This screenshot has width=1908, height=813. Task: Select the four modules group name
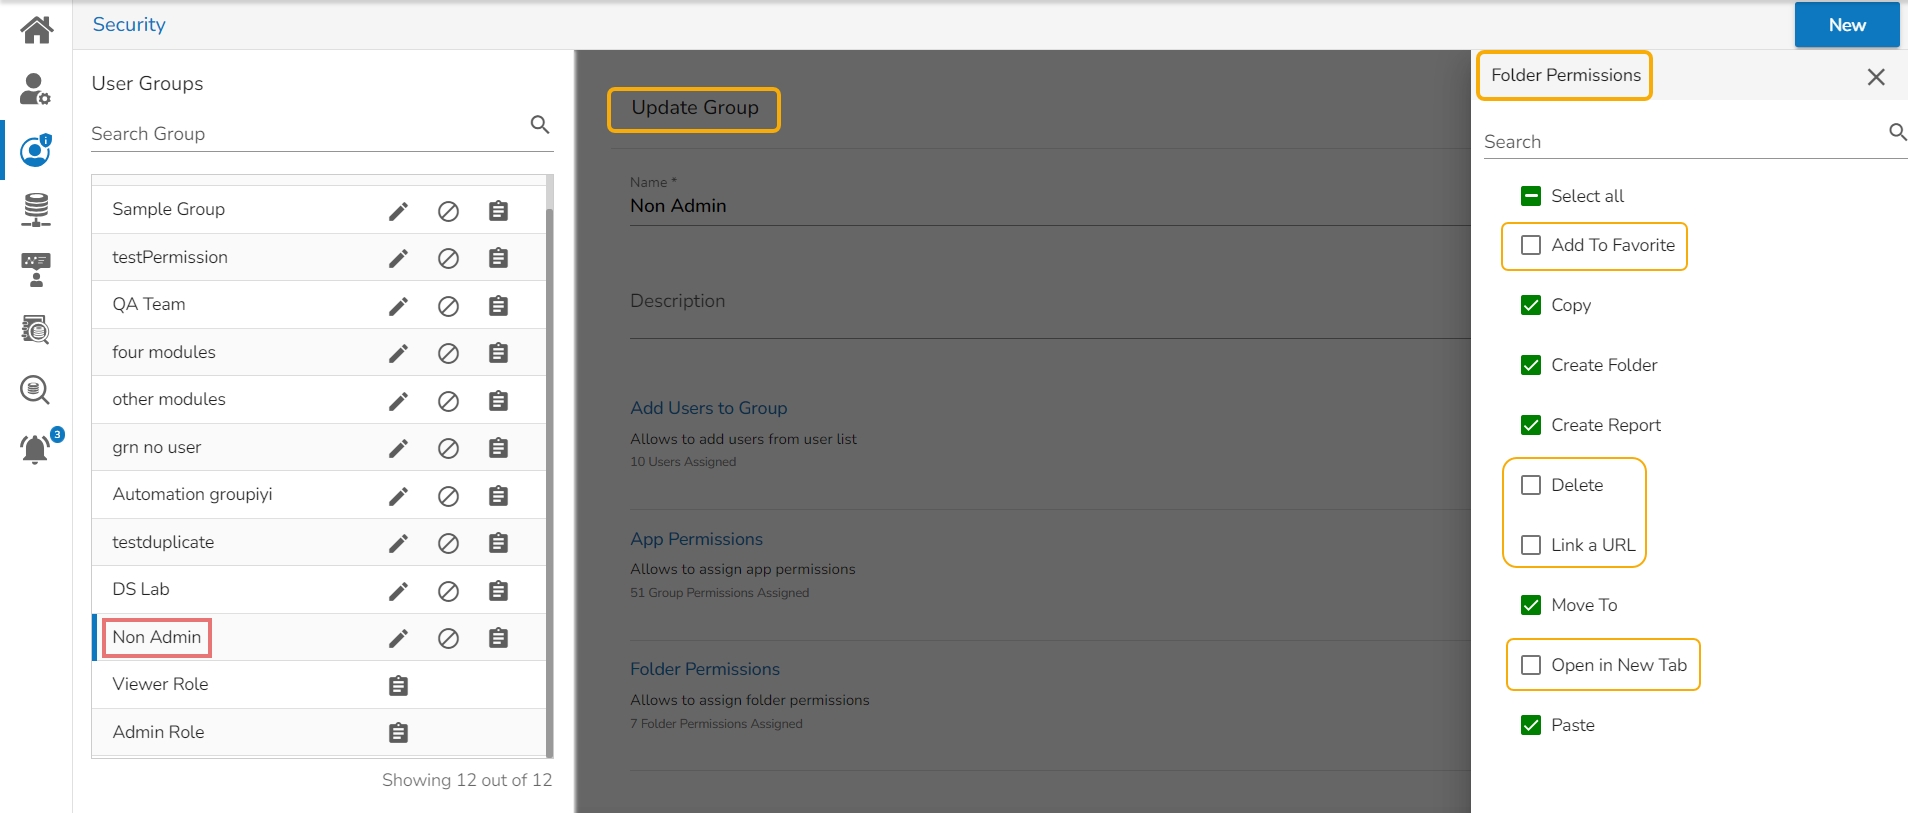tap(164, 352)
